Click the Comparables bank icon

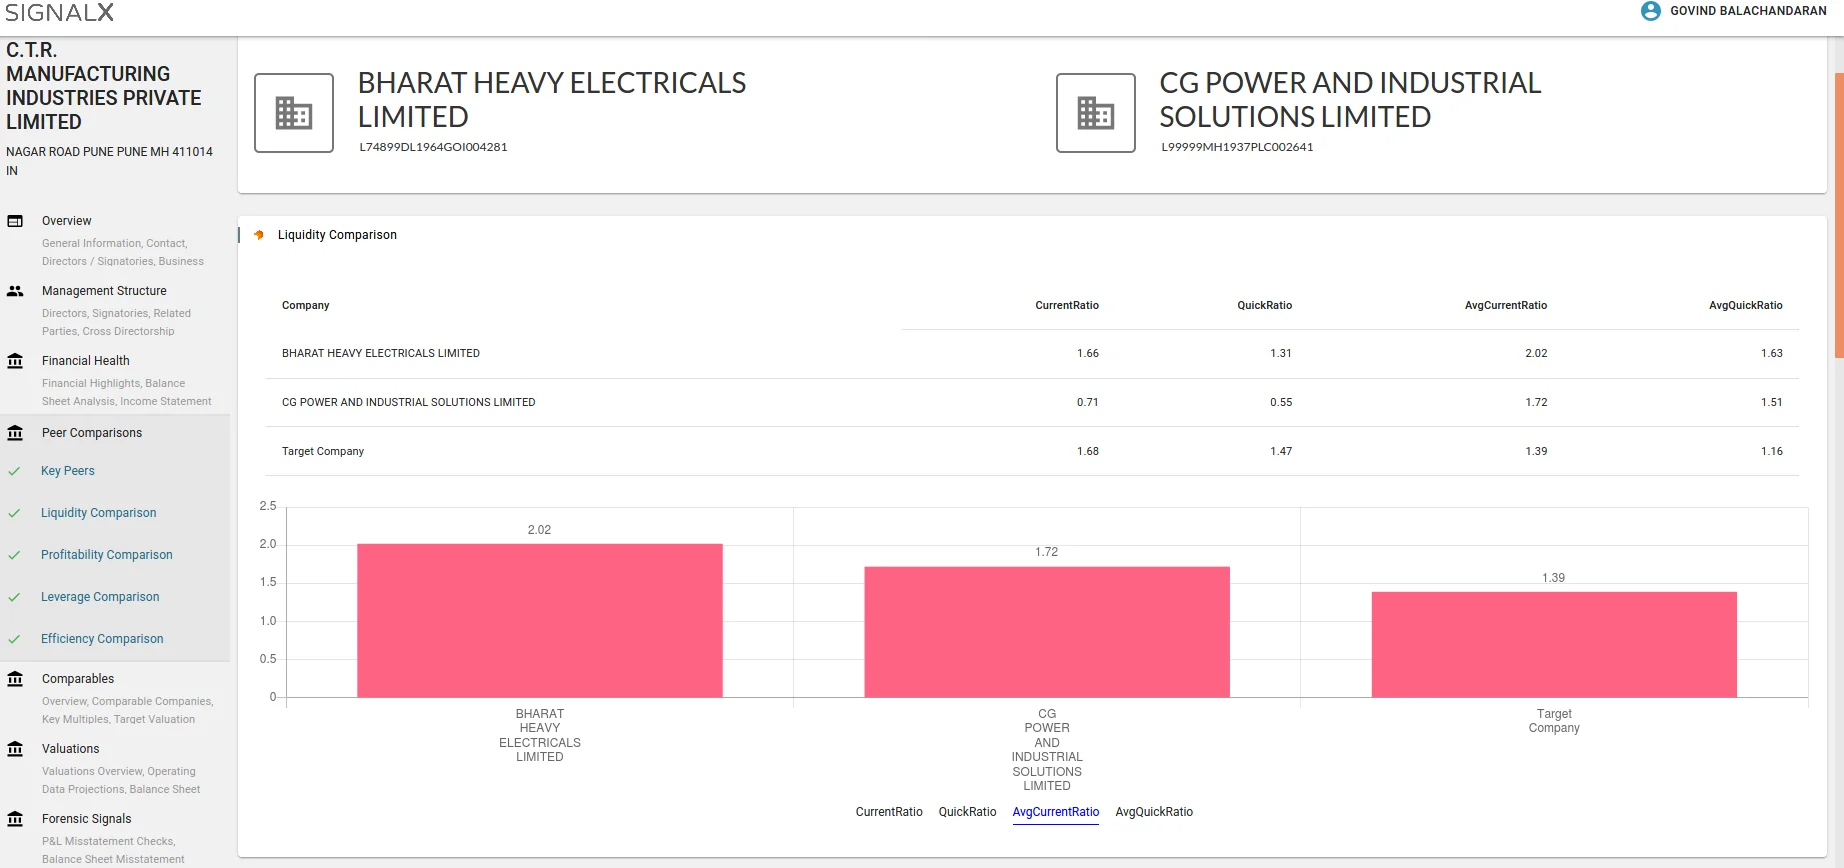coord(15,679)
